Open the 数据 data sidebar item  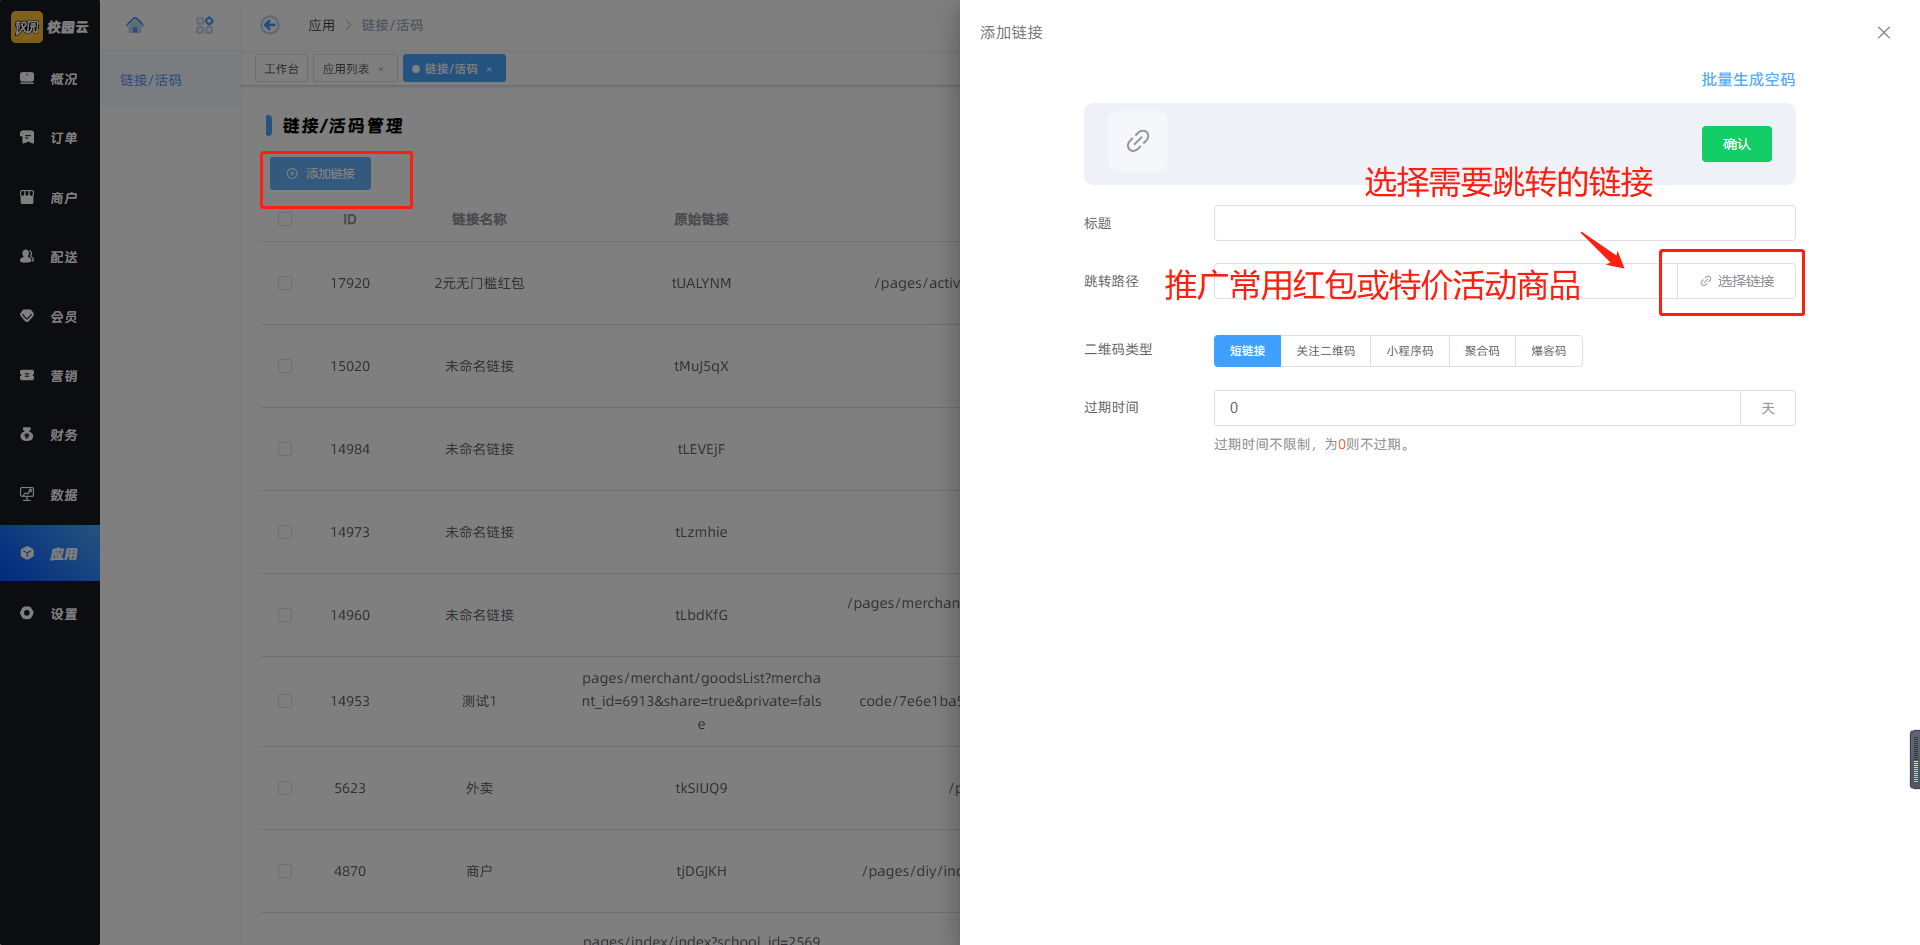coord(50,495)
